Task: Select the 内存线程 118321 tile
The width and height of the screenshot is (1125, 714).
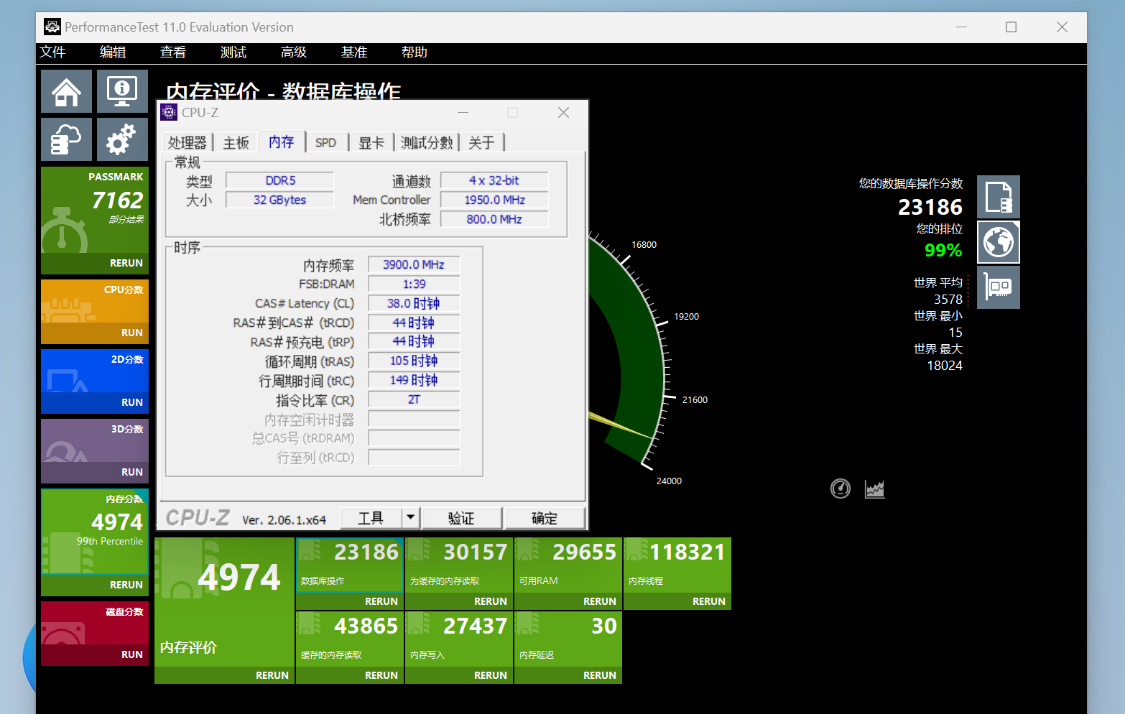Action: (x=677, y=565)
